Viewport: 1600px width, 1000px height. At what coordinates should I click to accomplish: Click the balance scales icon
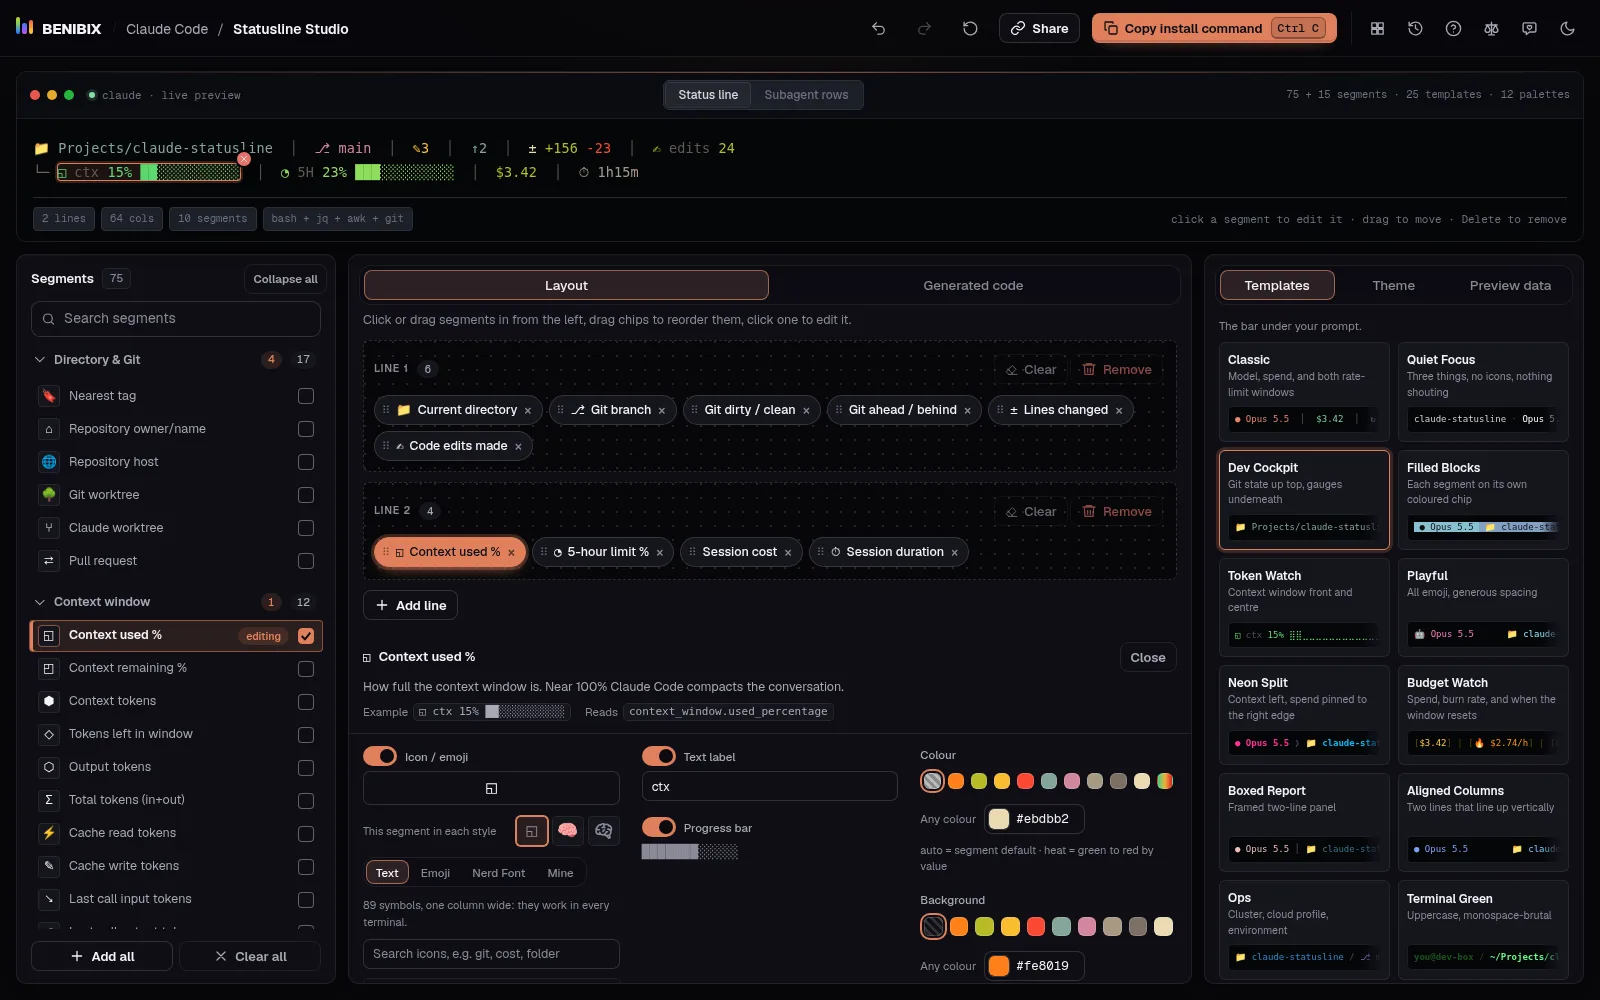click(1491, 29)
